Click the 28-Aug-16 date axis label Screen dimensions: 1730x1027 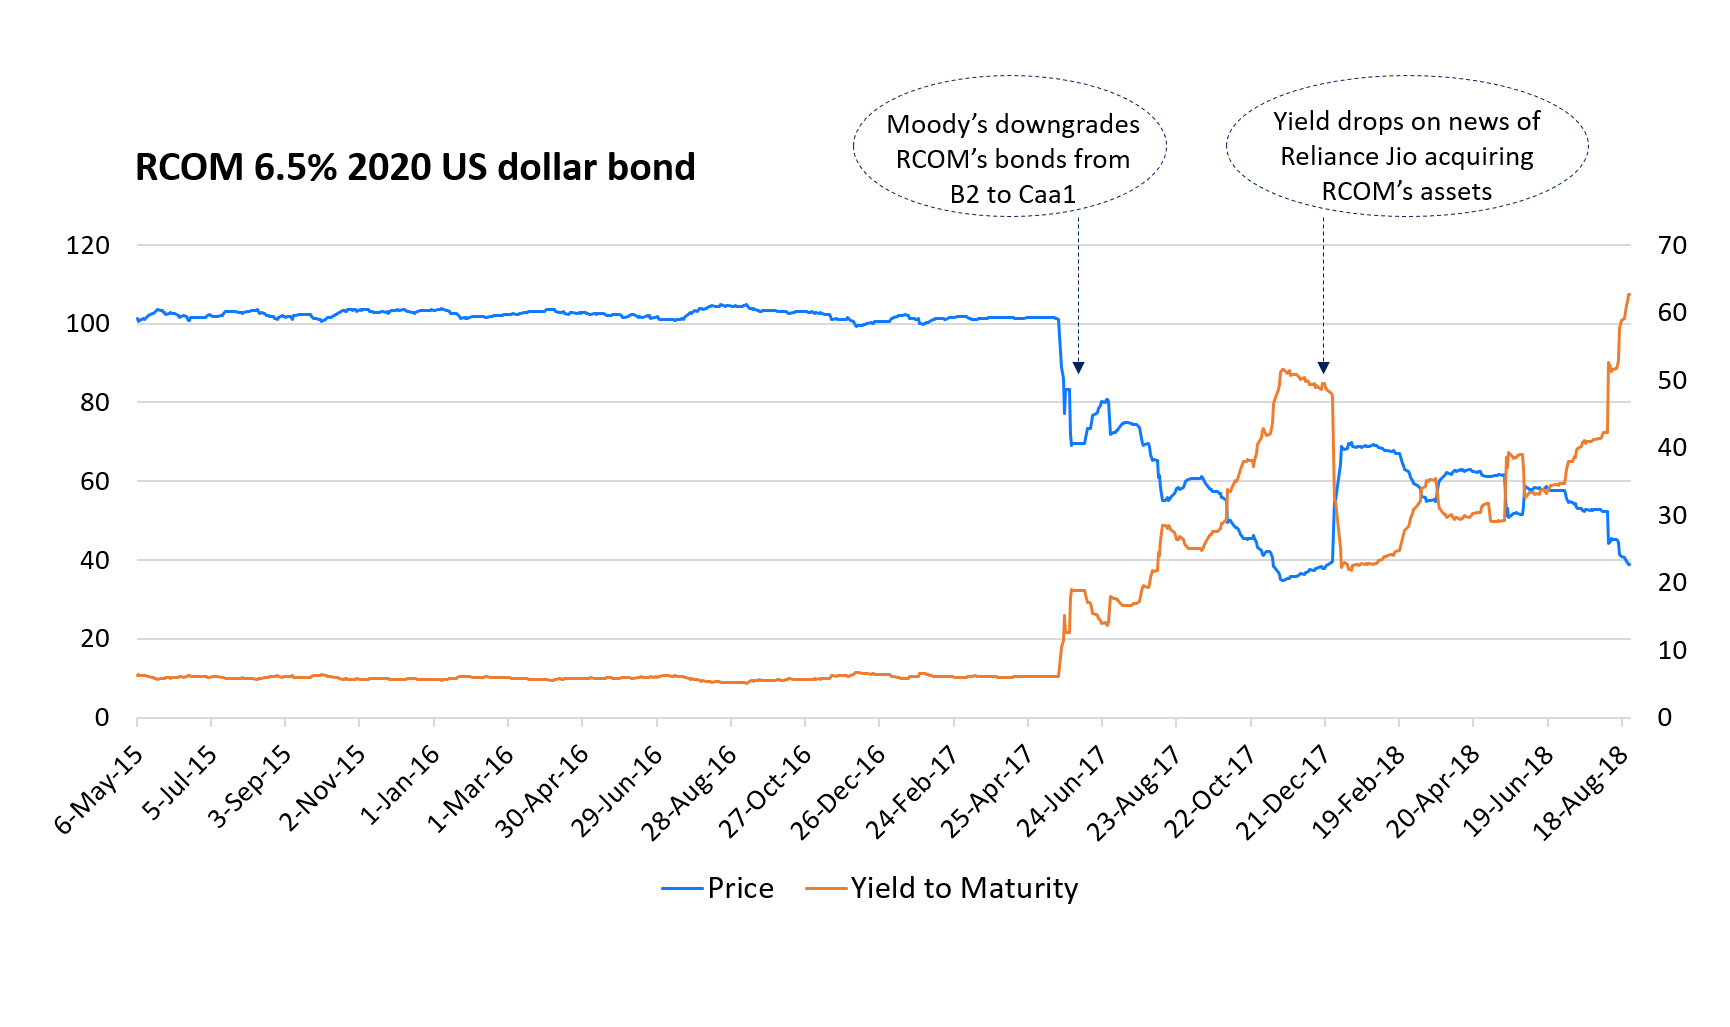(x=689, y=794)
